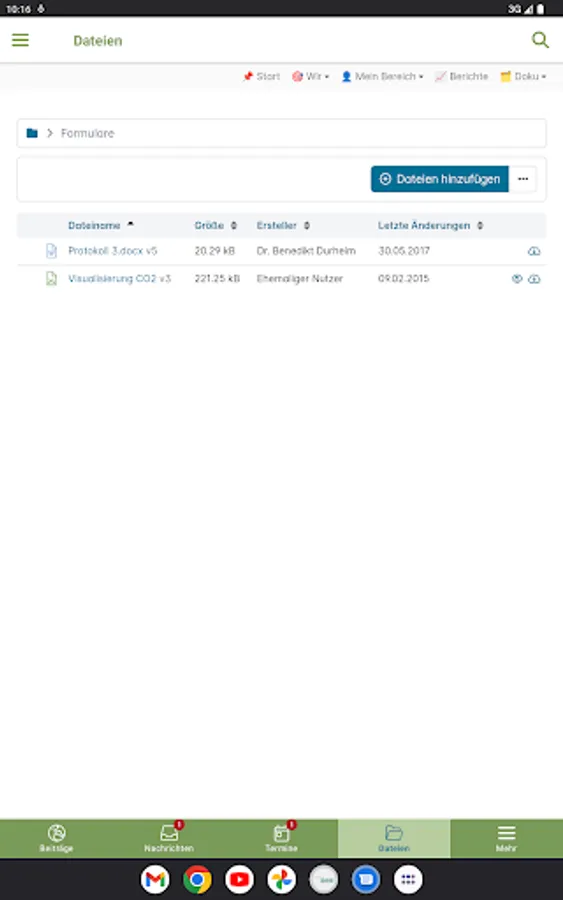Switch to the Termine tab
The width and height of the screenshot is (563, 900).
click(x=281, y=839)
